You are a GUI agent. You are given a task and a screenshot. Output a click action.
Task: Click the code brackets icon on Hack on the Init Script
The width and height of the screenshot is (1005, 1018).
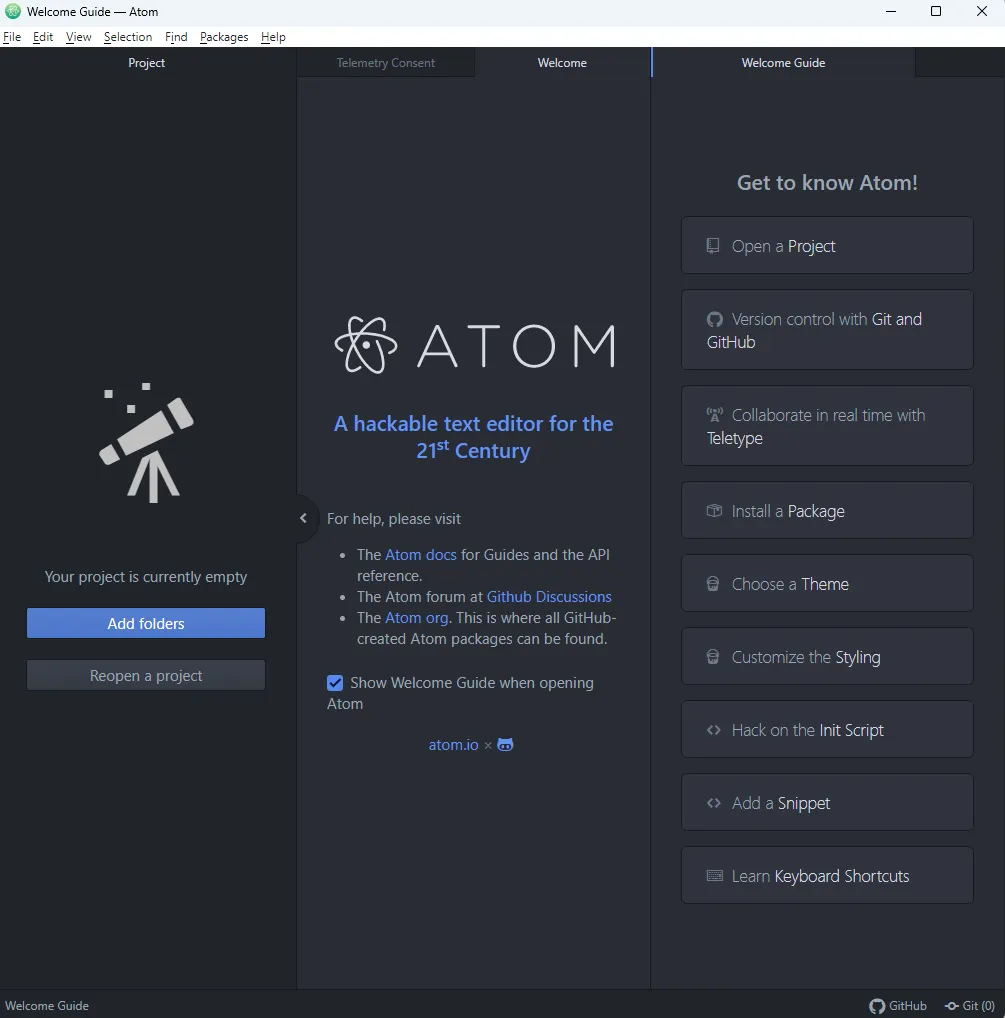[x=714, y=729]
